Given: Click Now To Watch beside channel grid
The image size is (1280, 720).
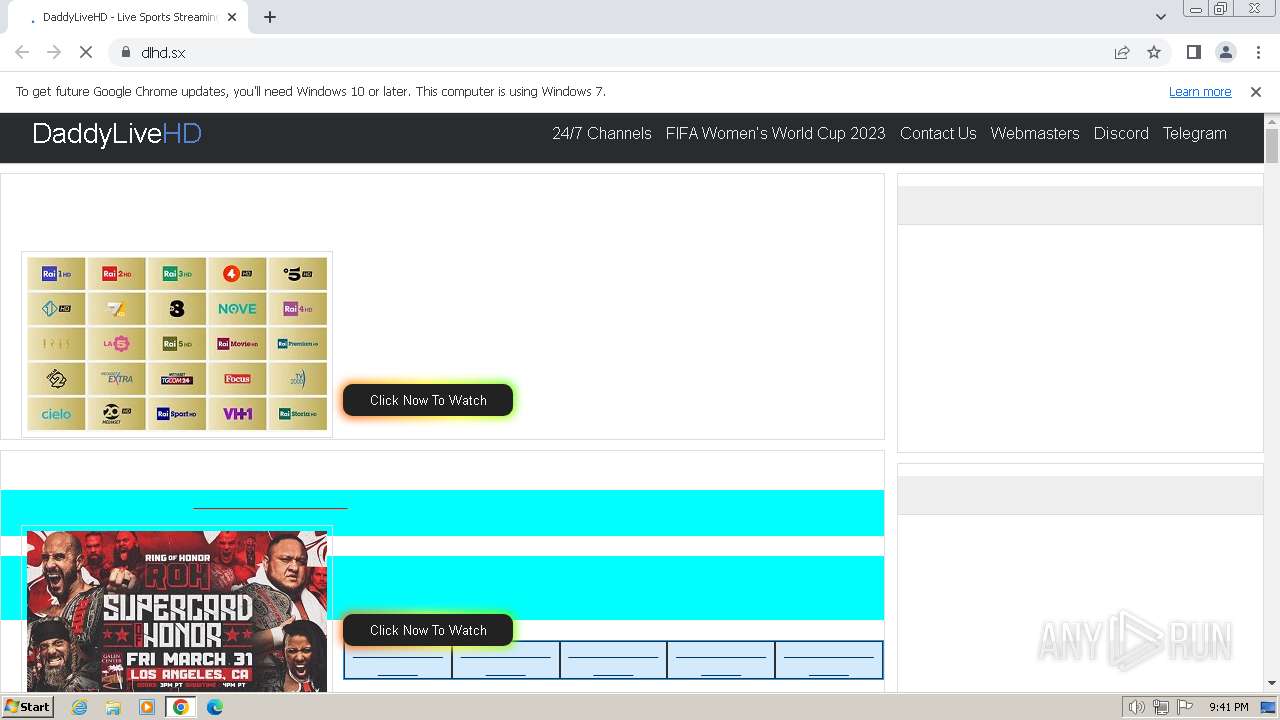Looking at the screenshot, I should 428,400.
